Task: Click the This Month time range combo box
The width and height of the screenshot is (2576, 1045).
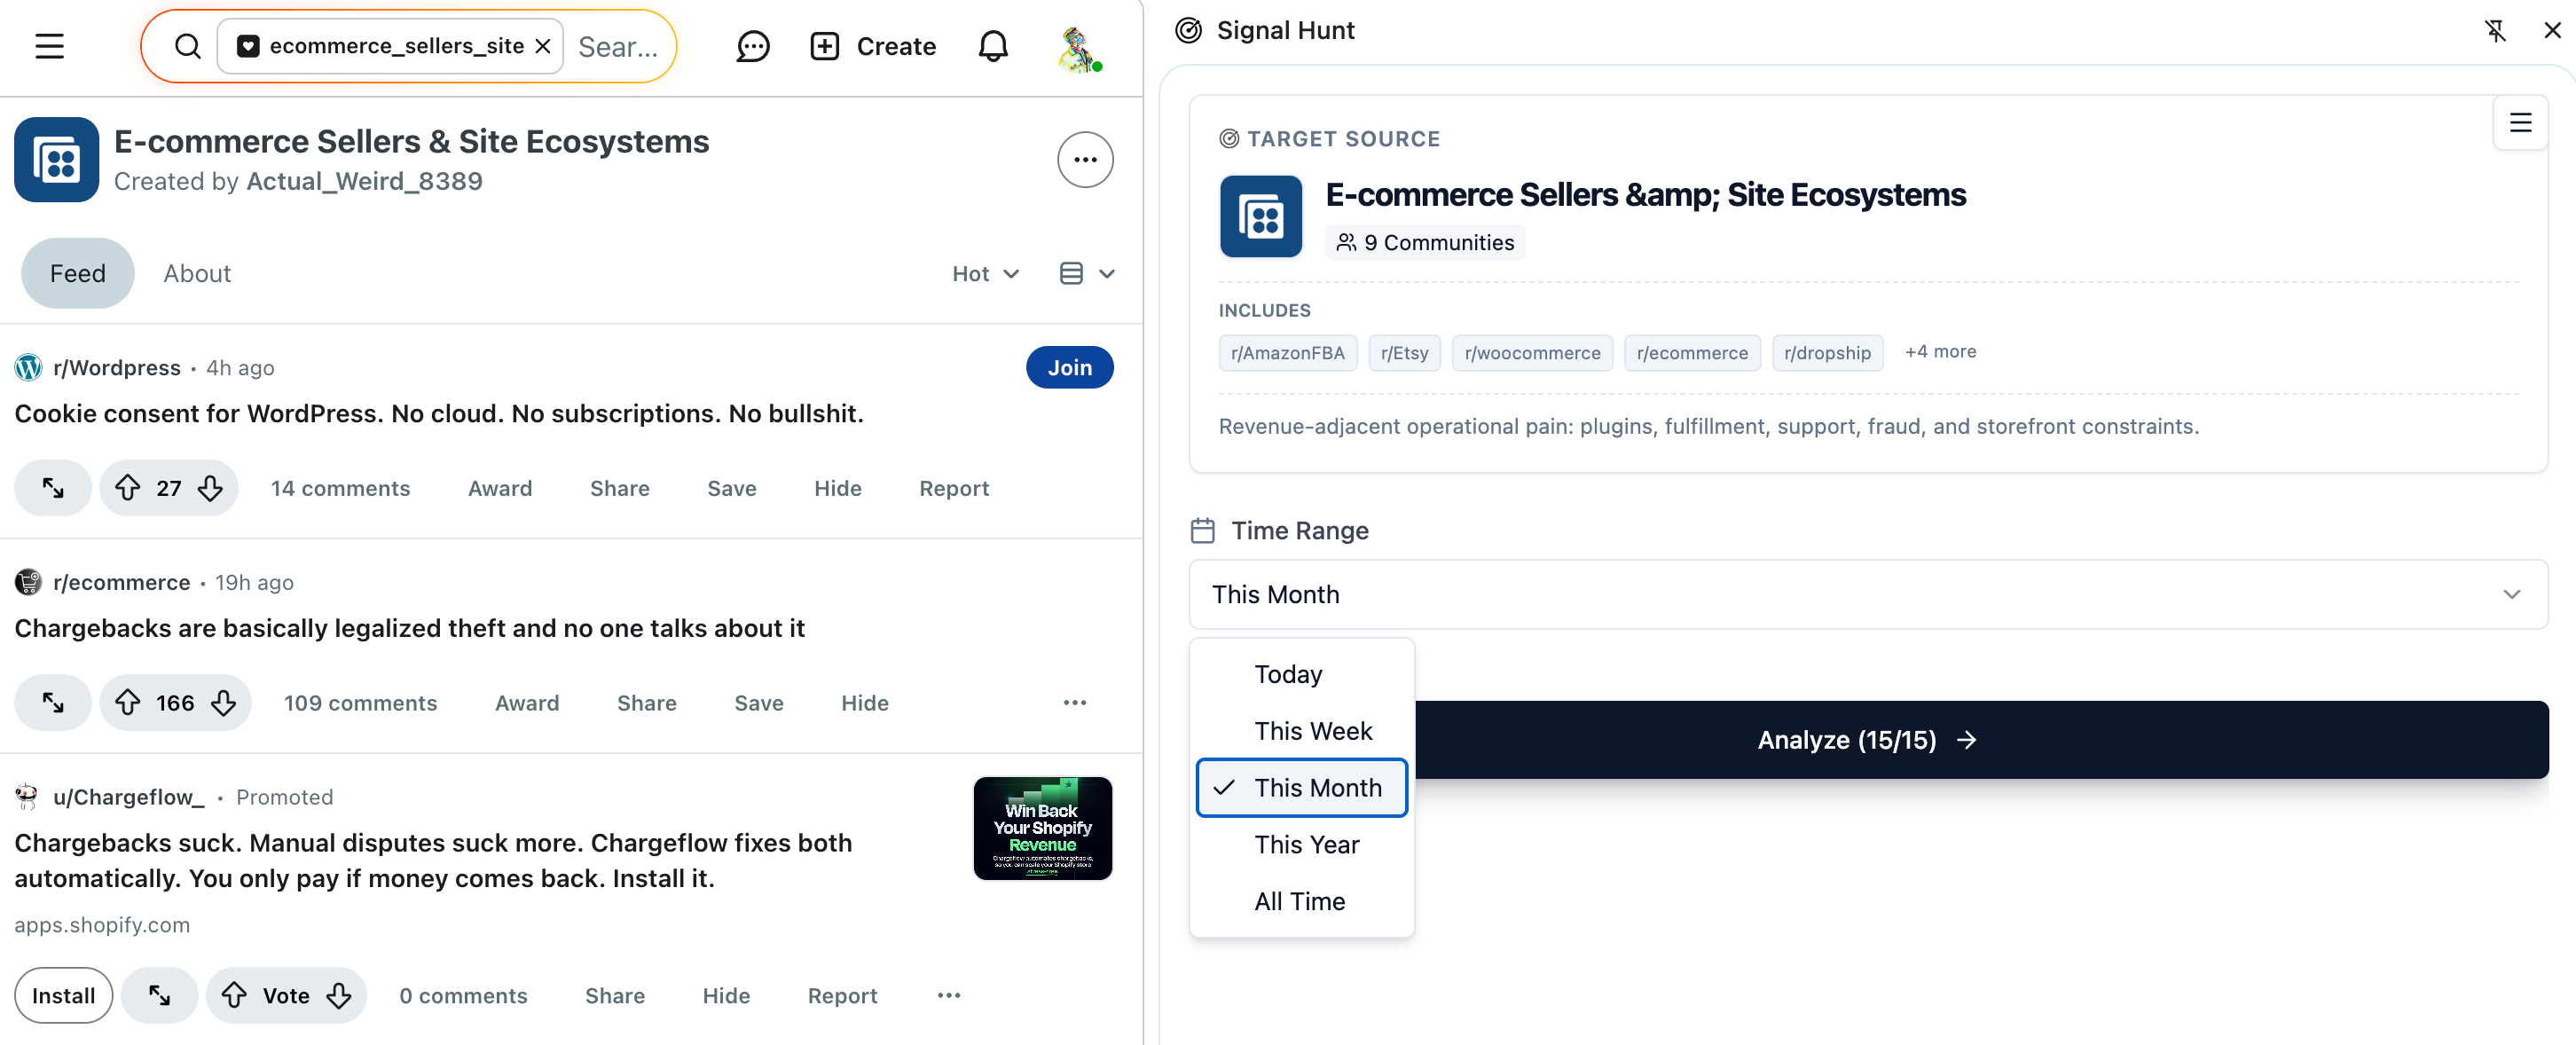Action: tap(1866, 594)
